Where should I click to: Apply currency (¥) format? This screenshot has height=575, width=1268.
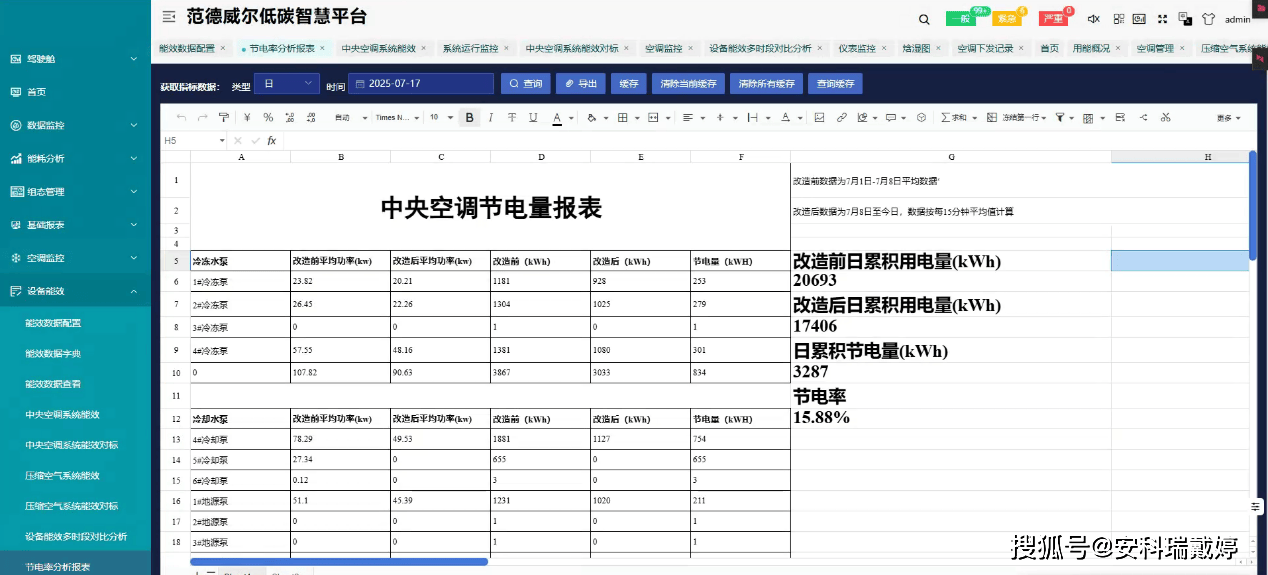coord(247,118)
